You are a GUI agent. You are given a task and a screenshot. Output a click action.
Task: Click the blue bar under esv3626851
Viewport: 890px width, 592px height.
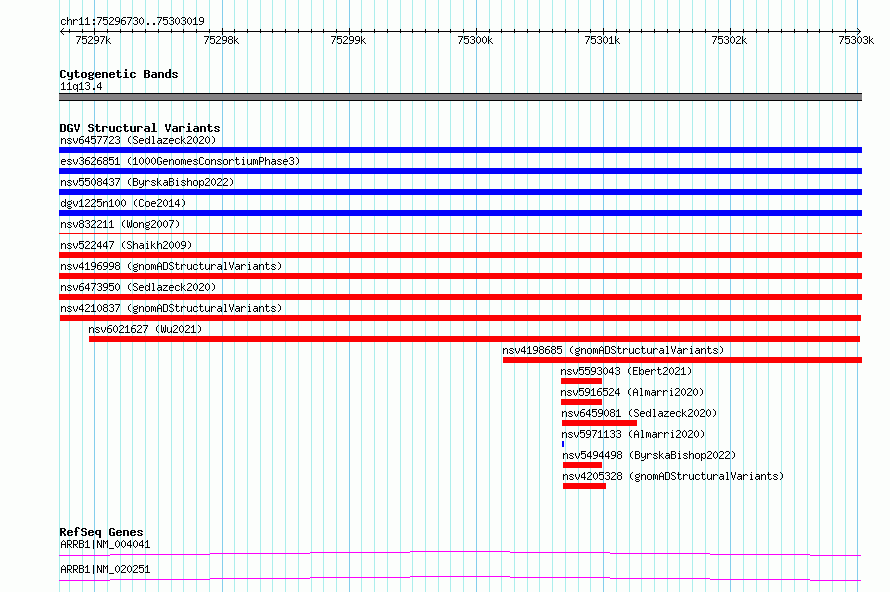[x=460, y=171]
